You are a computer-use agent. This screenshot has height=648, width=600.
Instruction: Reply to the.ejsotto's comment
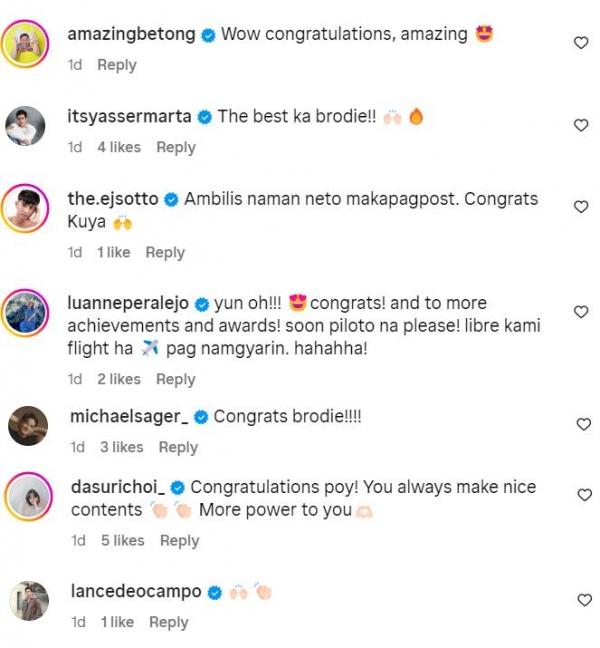tap(165, 253)
